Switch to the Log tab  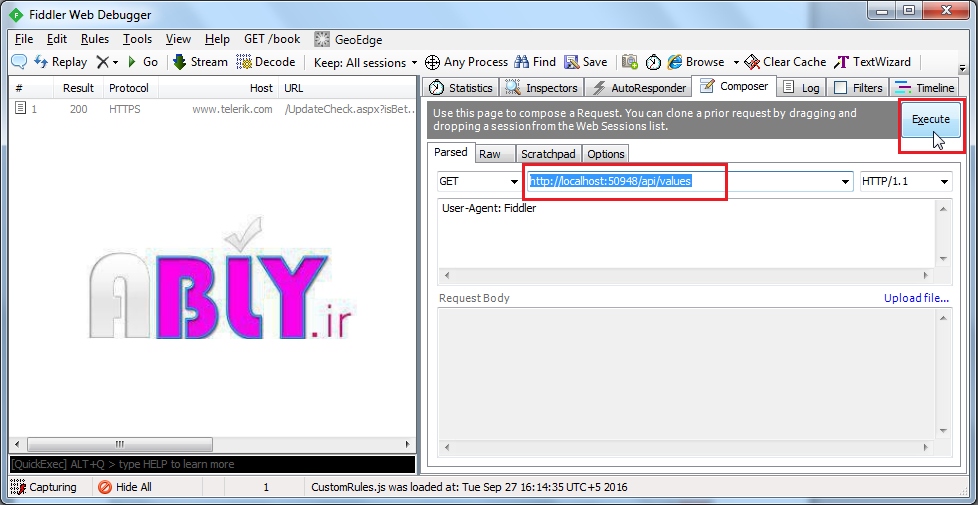tap(801, 88)
